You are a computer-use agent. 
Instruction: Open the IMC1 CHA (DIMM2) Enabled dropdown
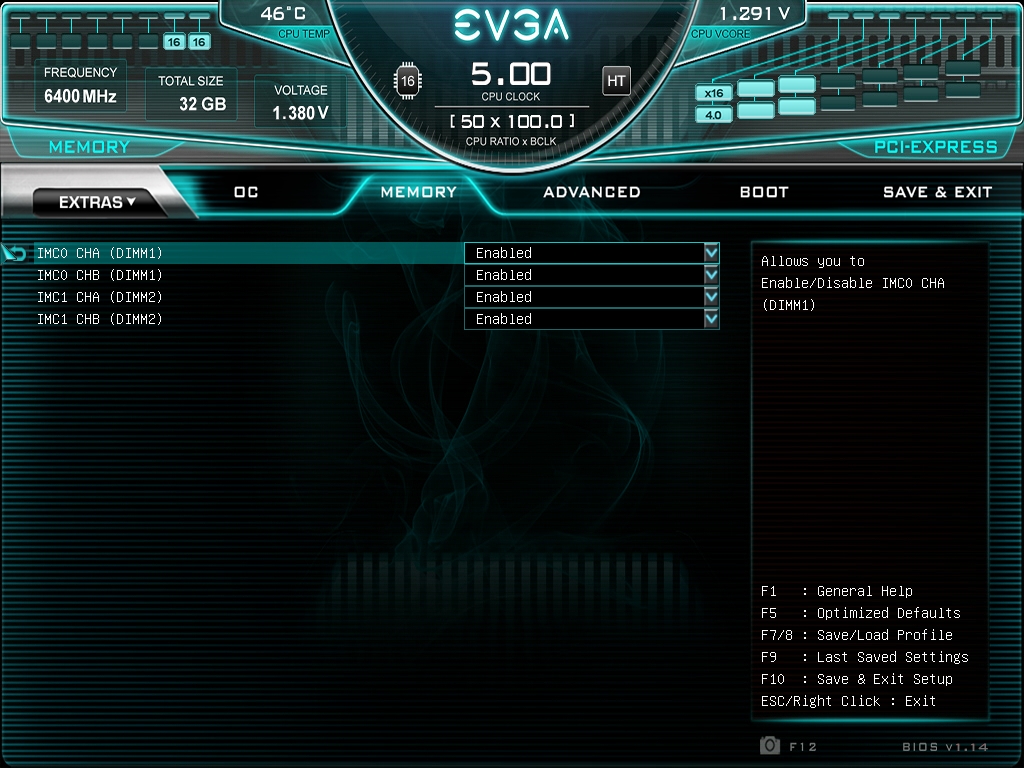592,297
